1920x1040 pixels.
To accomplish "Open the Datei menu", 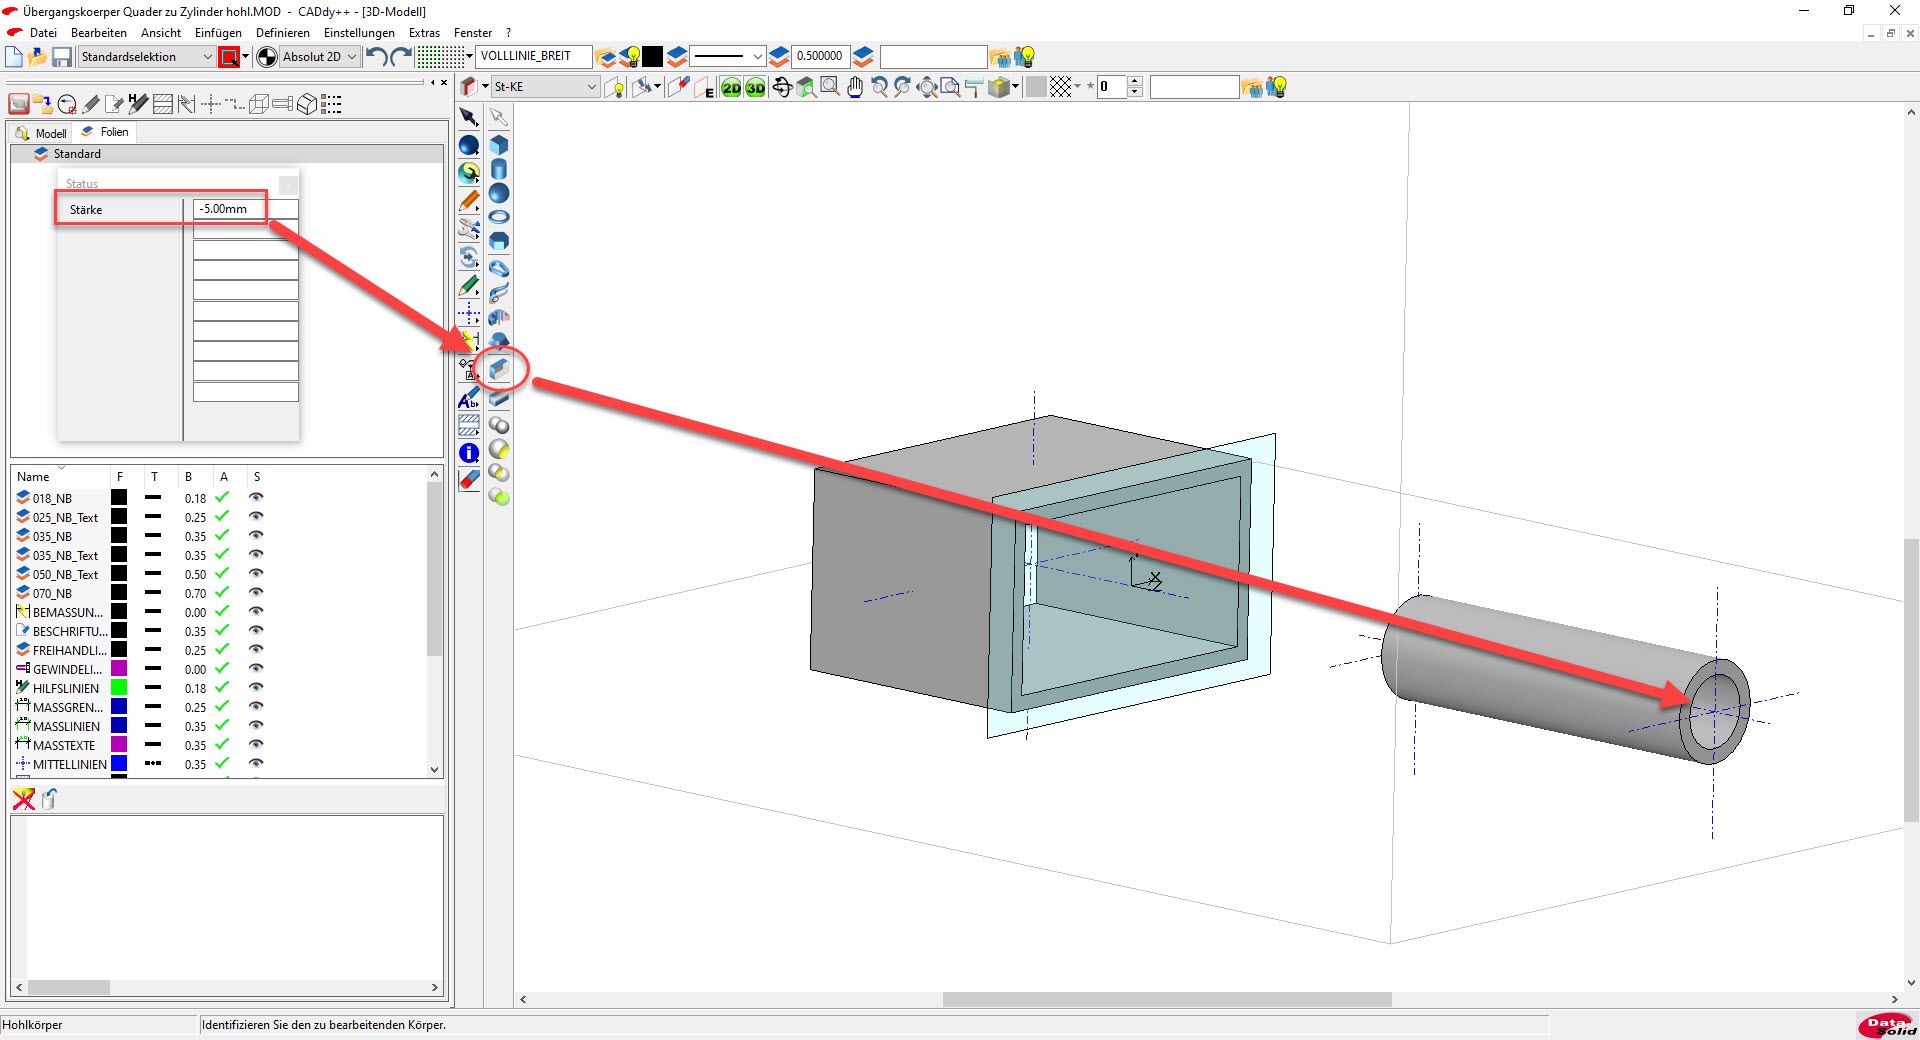I will click(43, 33).
